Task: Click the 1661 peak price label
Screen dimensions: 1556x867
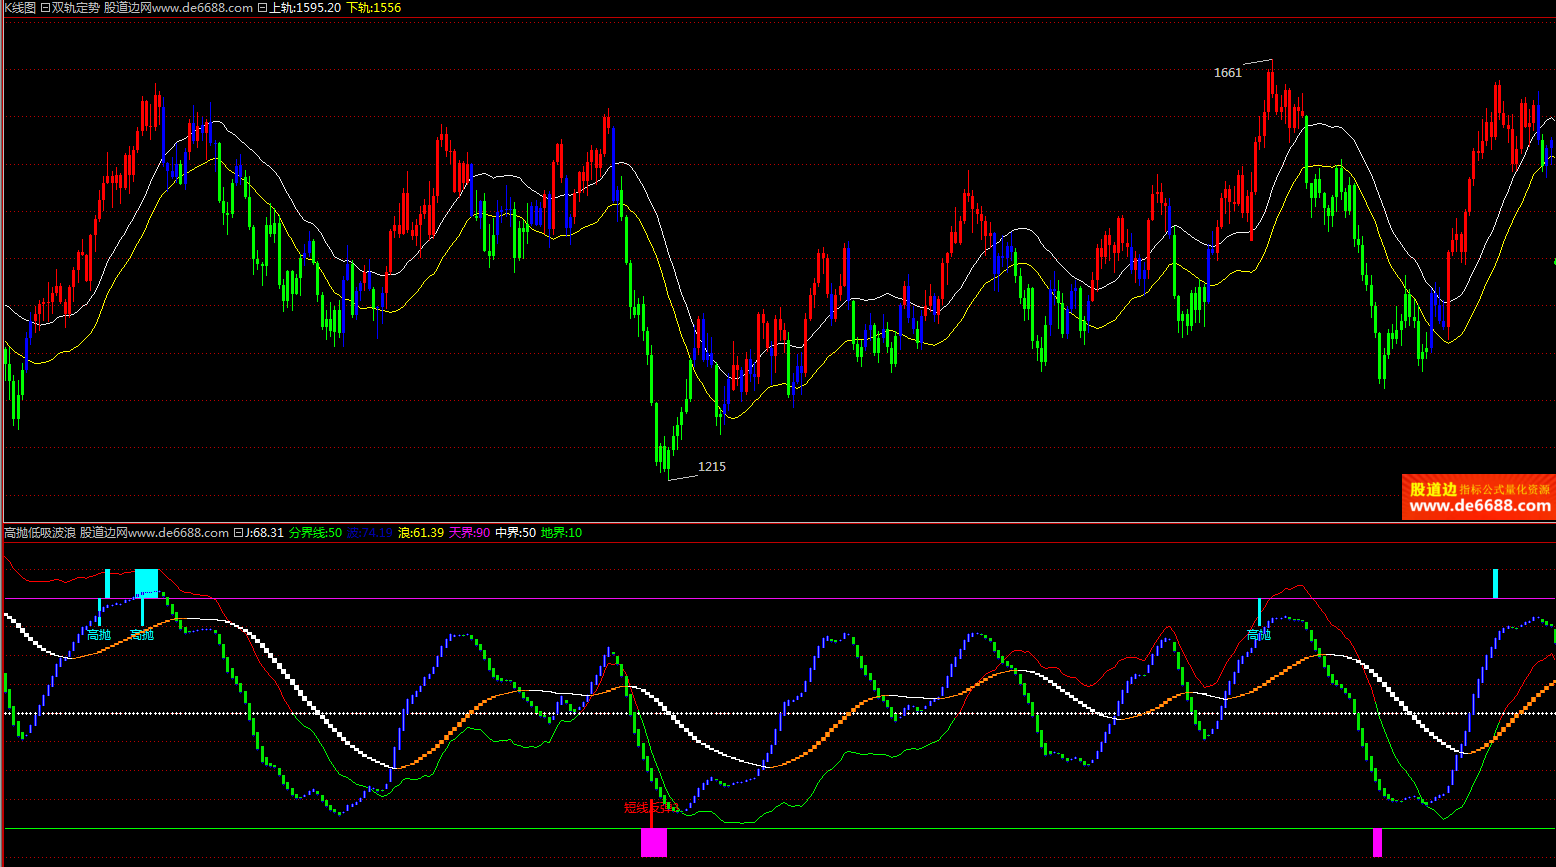Action: pos(1227,73)
